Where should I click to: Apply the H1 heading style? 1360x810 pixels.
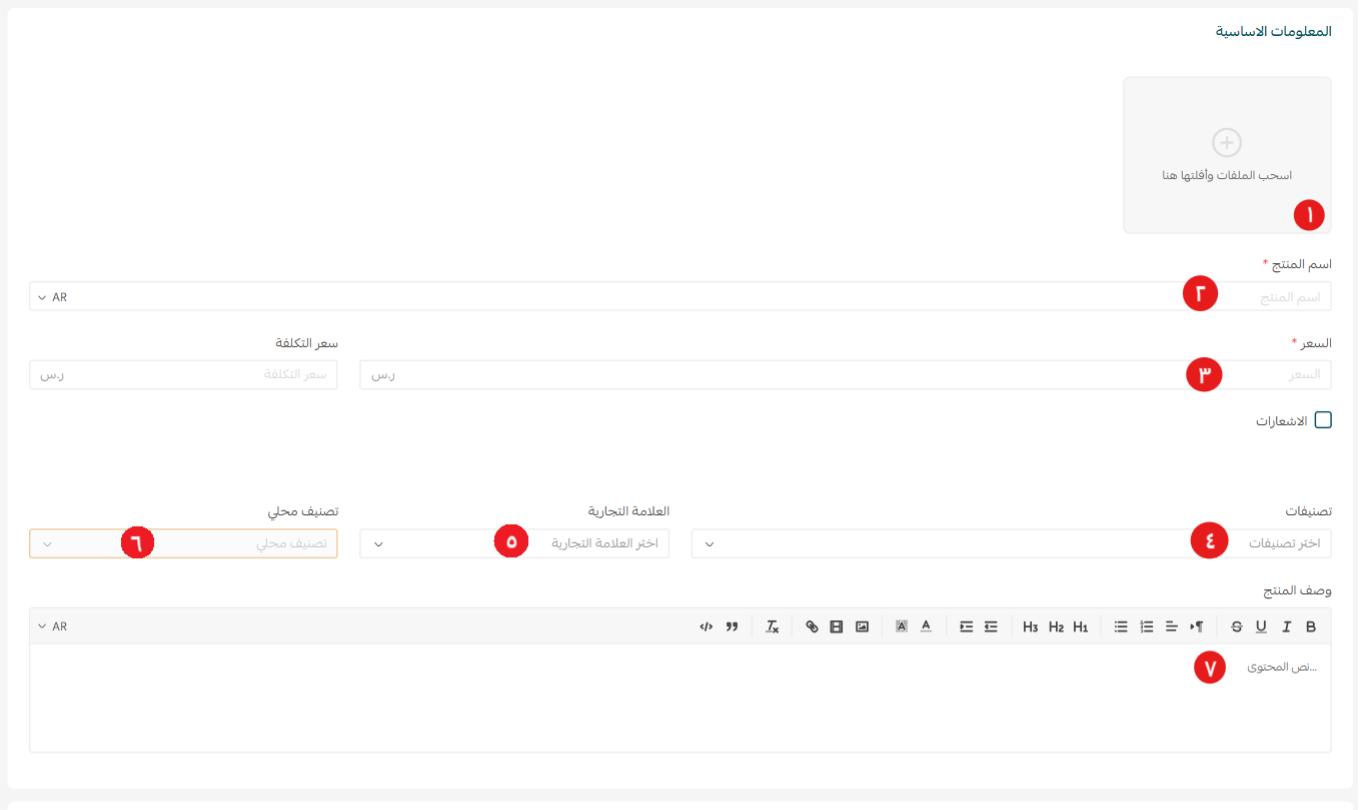point(1080,627)
